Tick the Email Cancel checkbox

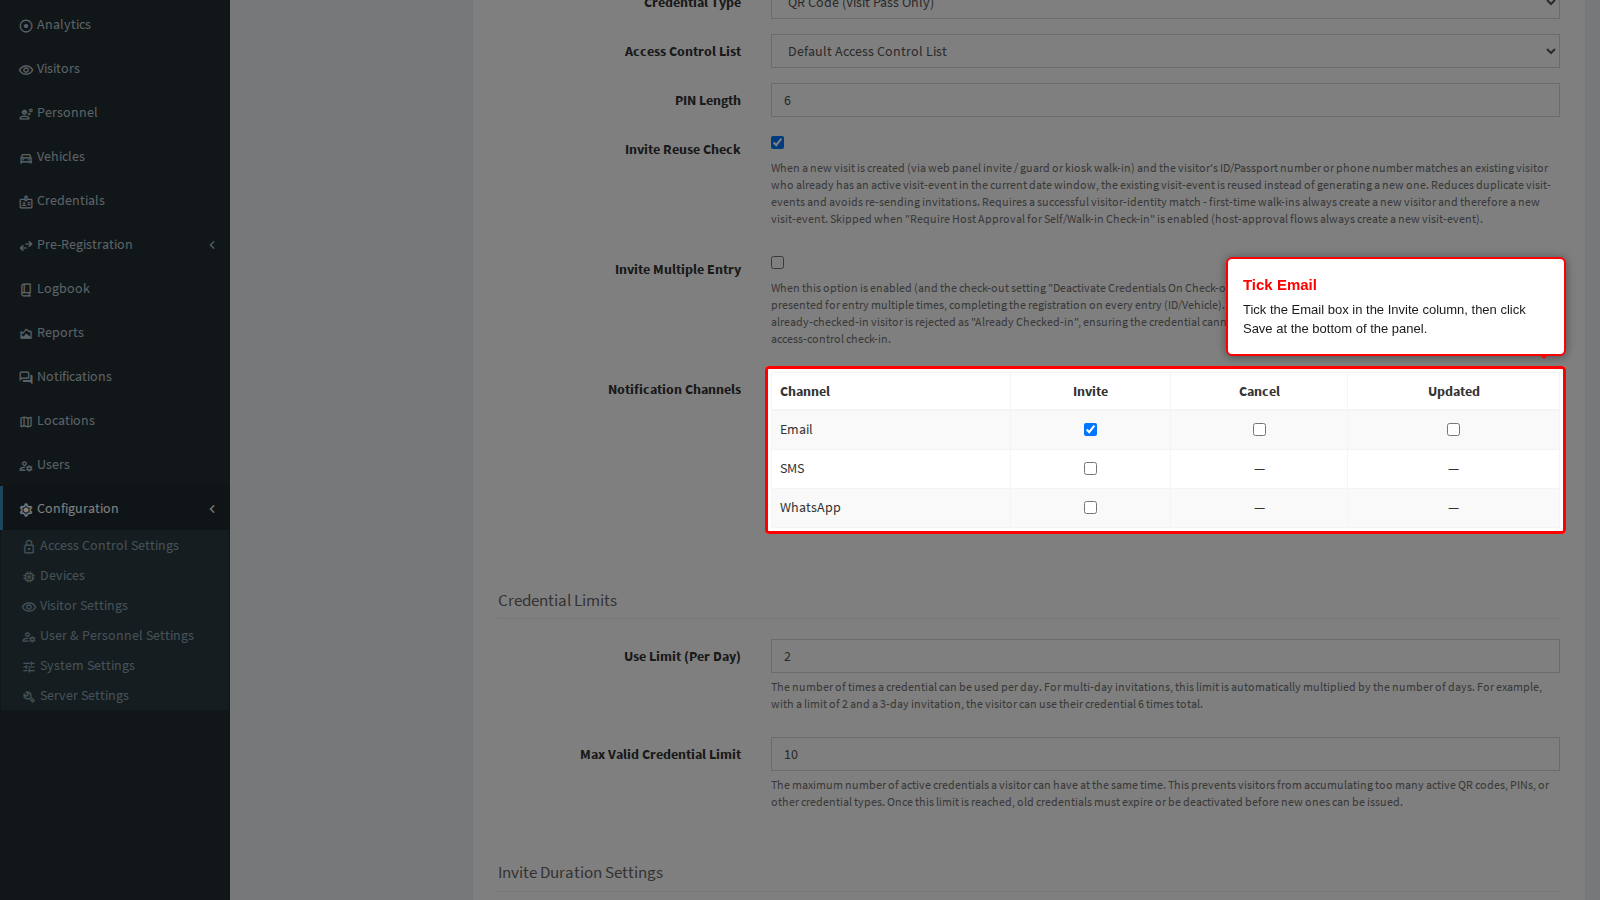[x=1259, y=430]
